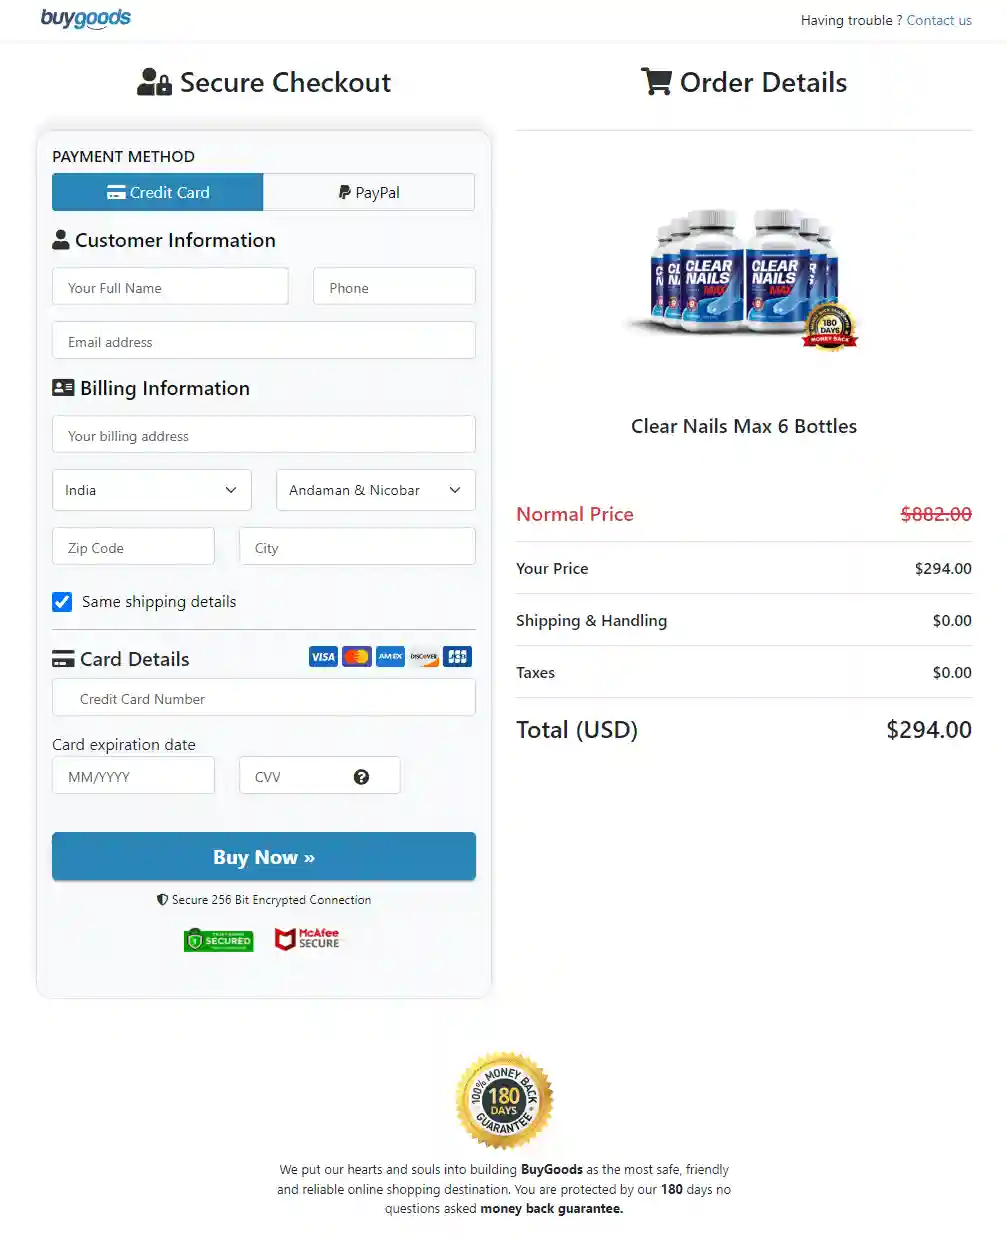Click the Email address input field
1007x1242 pixels.
[263, 341]
